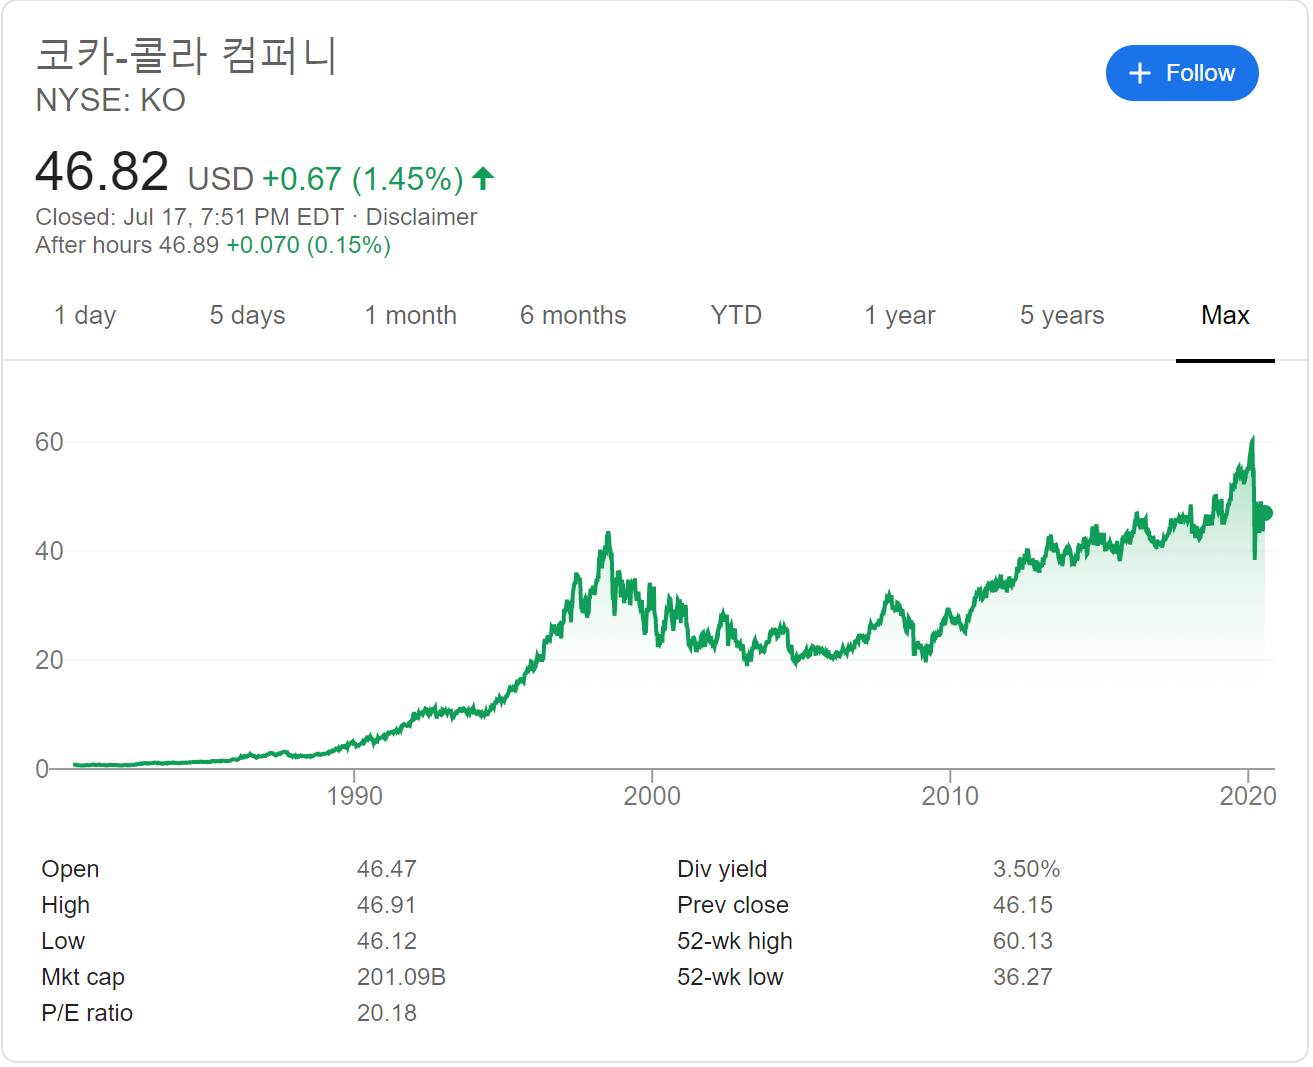Viewport: 1313px width, 1067px height.
Task: Click the USD currency label
Action: (x=221, y=179)
